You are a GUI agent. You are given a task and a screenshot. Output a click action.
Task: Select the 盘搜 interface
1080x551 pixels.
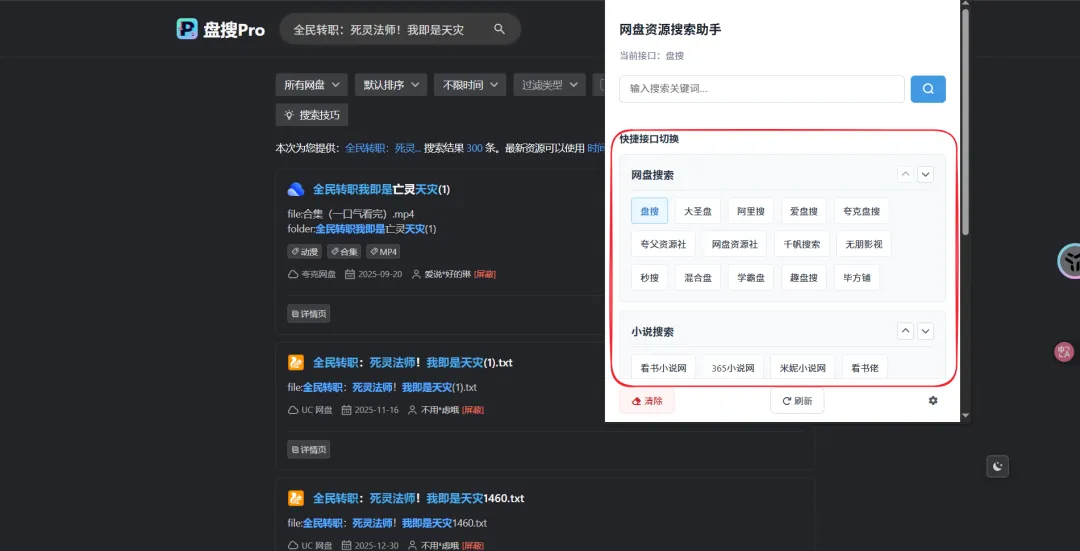pos(650,211)
